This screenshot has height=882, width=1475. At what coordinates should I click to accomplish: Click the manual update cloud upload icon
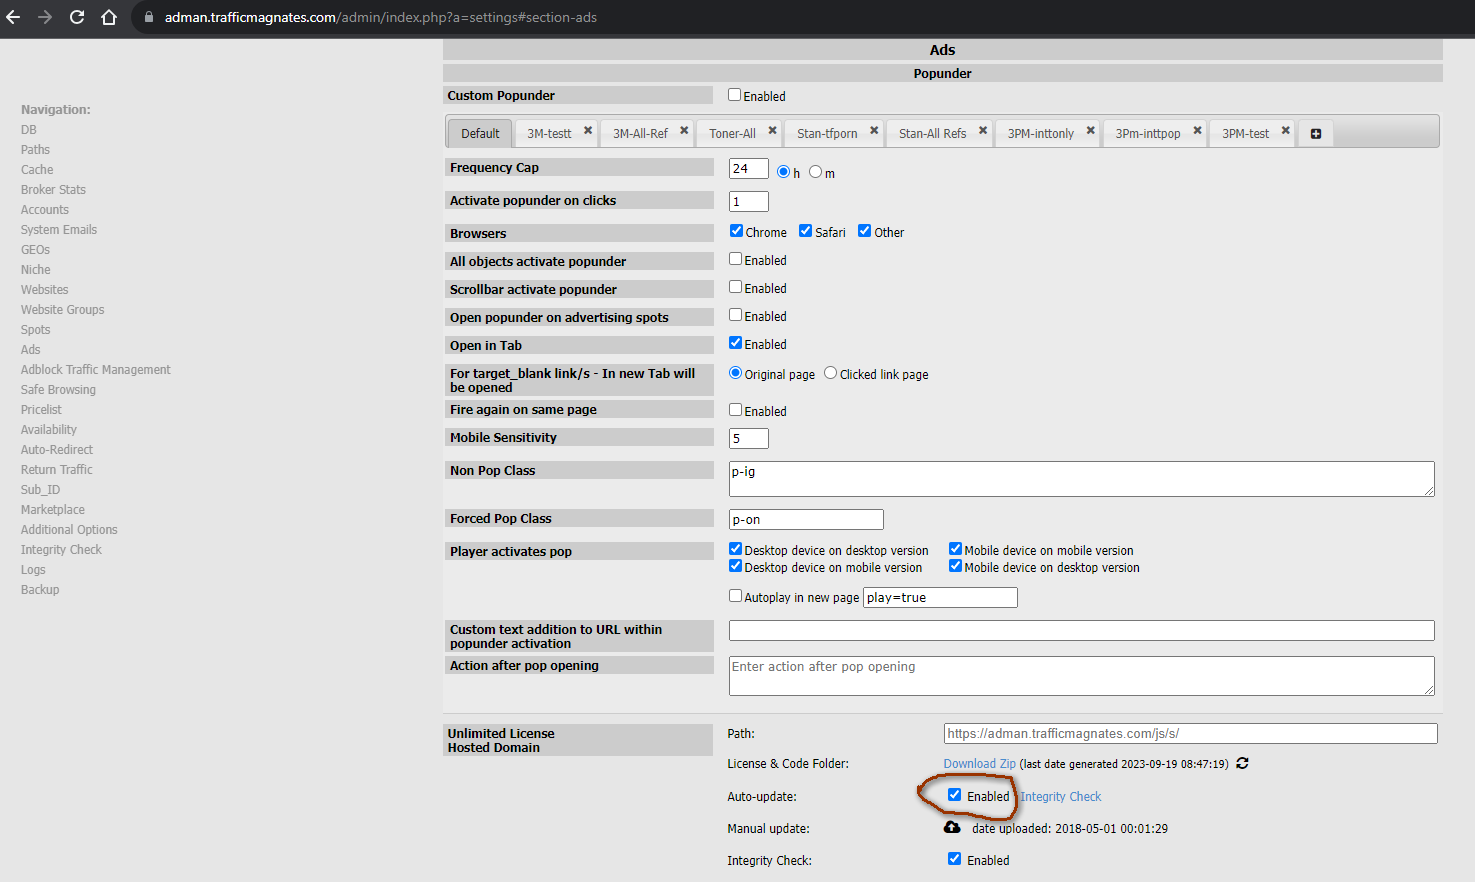pyautogui.click(x=952, y=828)
